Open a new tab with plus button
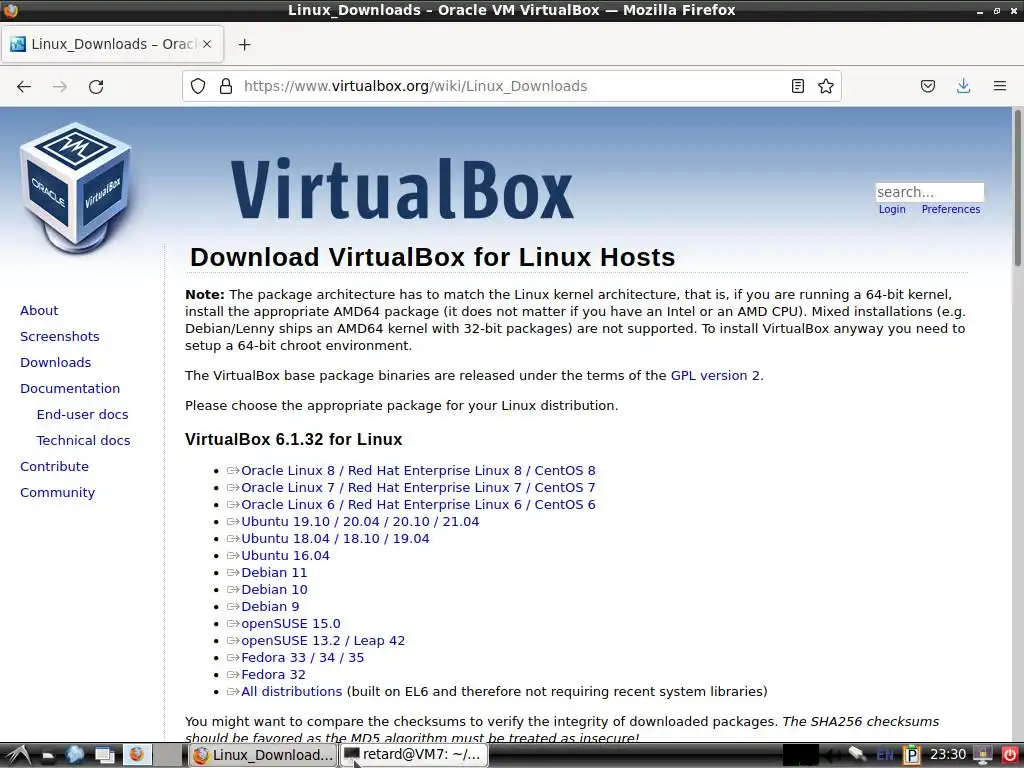 [x=244, y=44]
